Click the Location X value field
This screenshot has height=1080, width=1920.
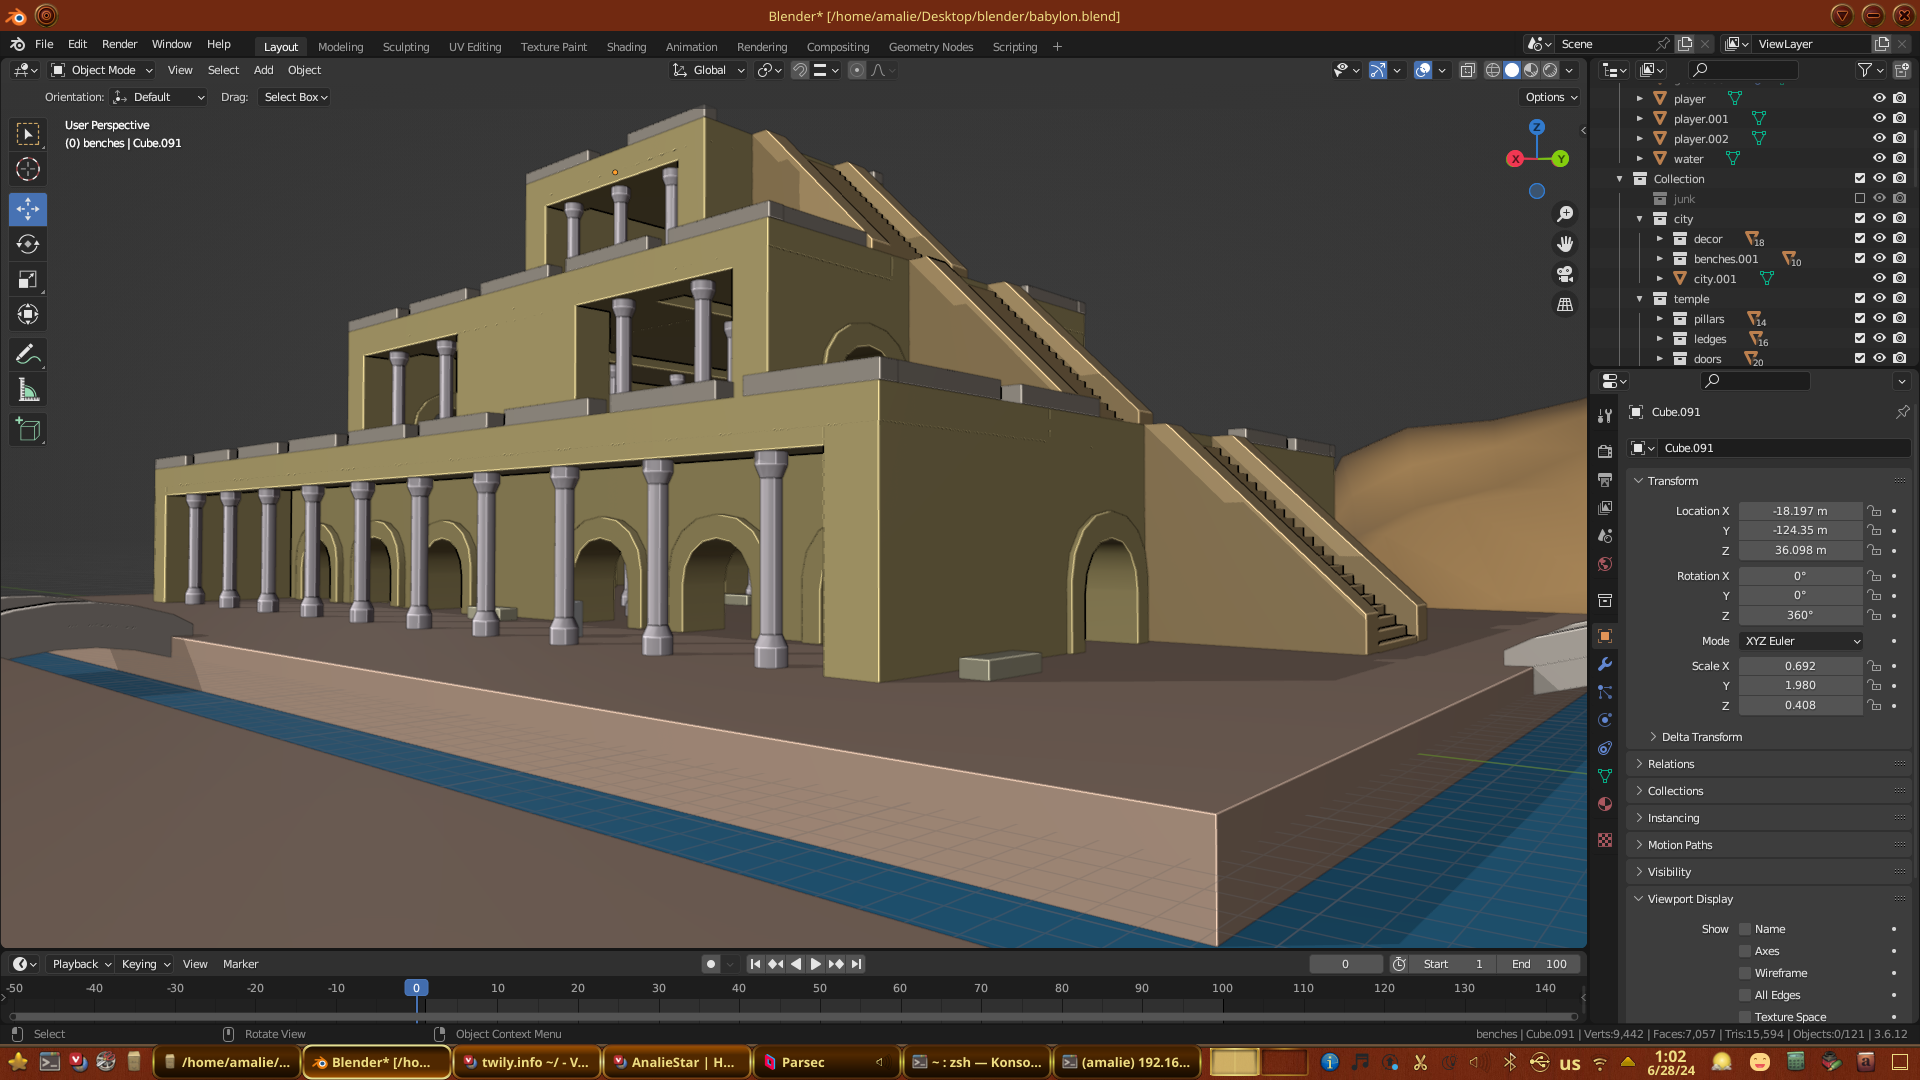click(1799, 511)
